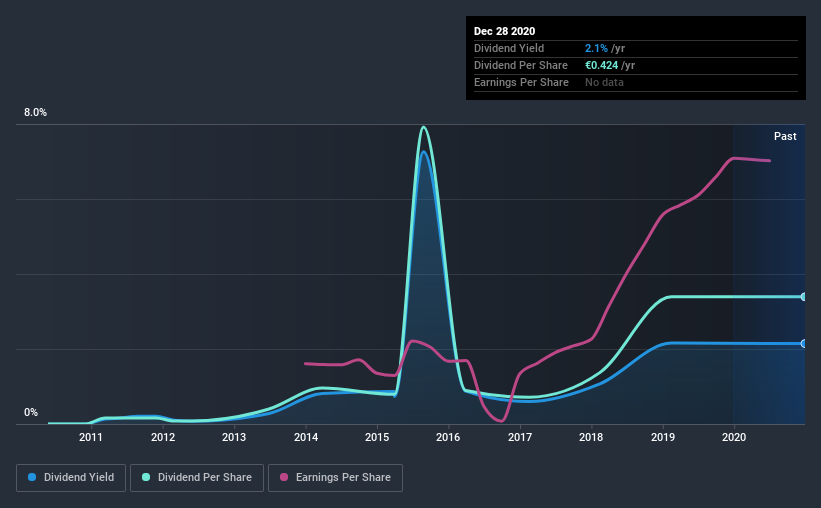Click the 2011 x-axis label

[91, 437]
